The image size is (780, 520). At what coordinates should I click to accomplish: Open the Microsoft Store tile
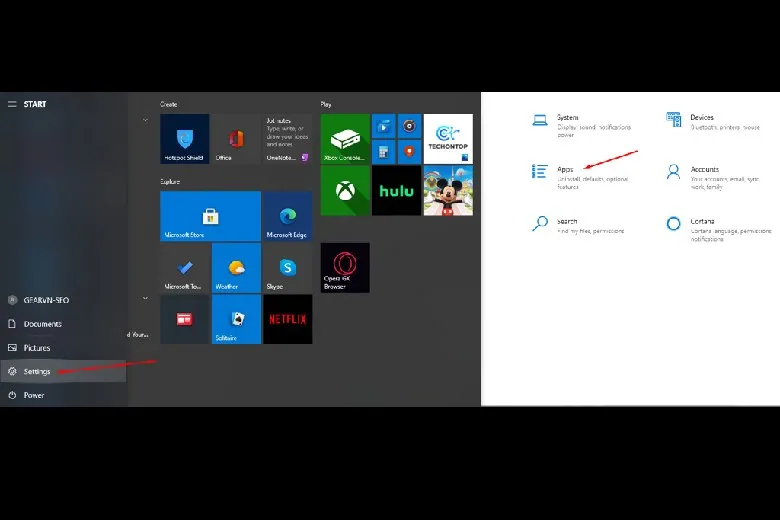coord(210,216)
